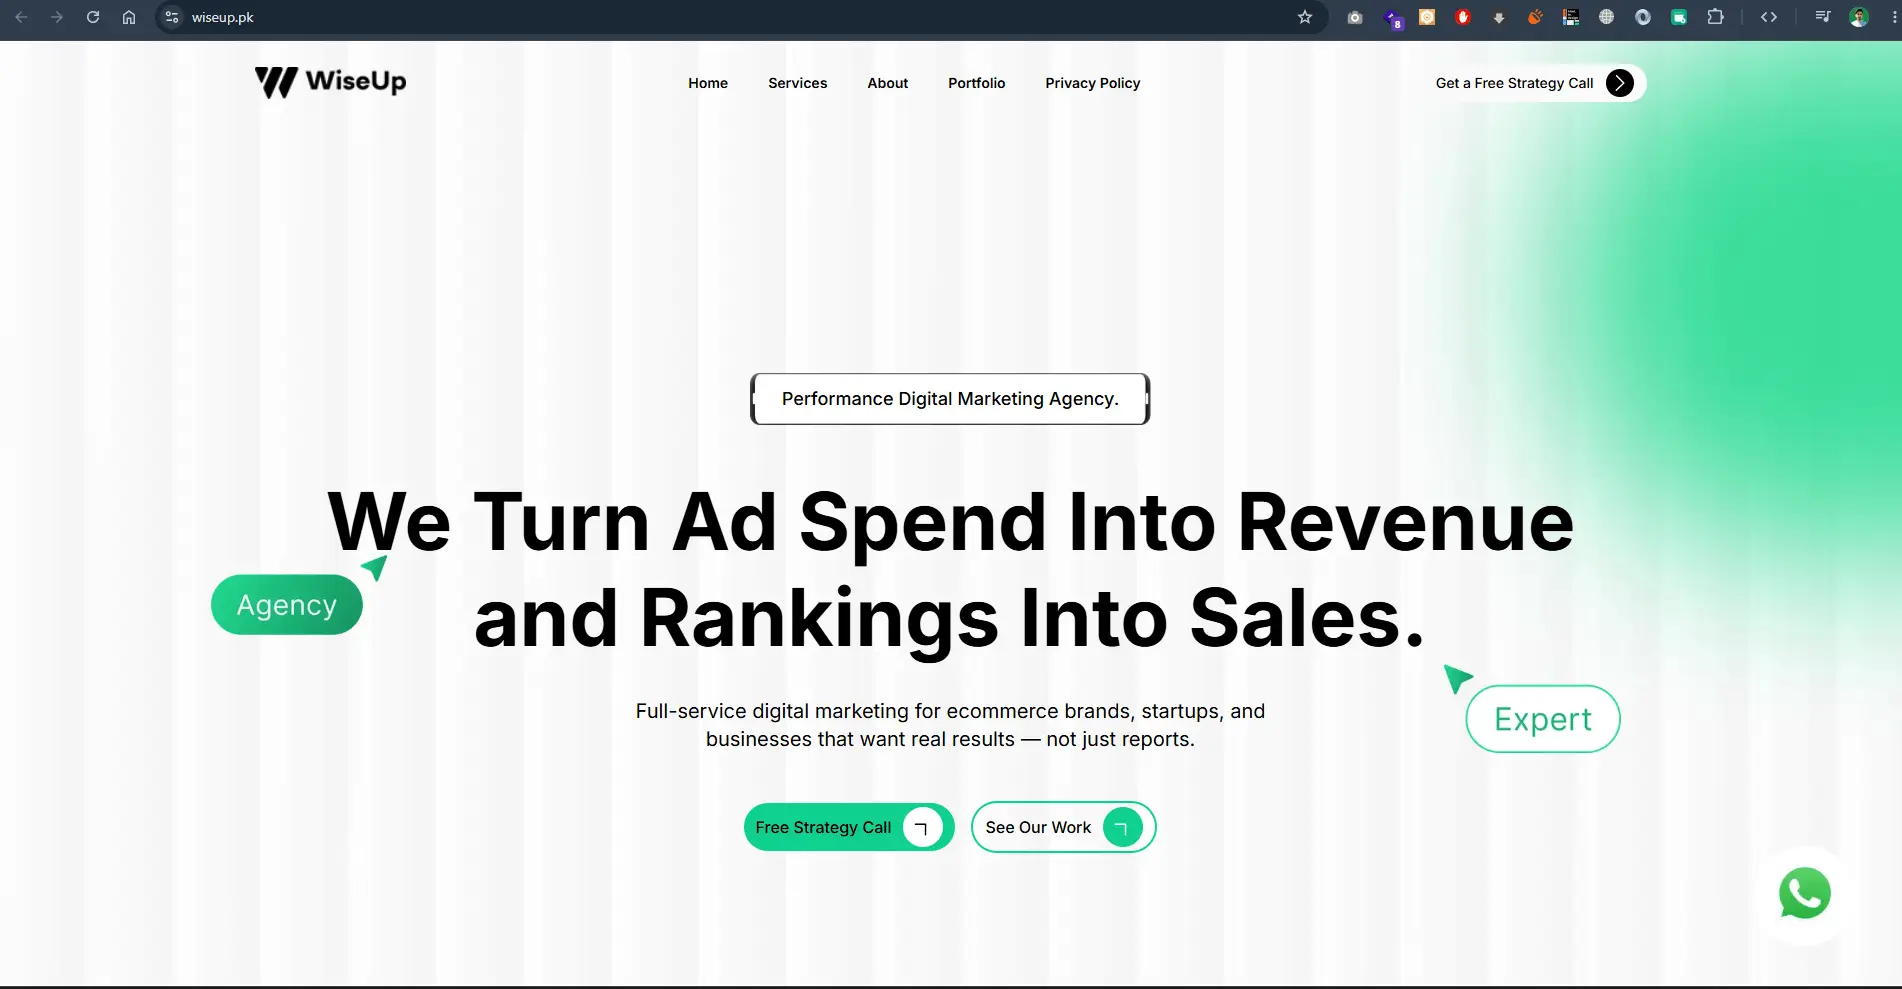Image resolution: width=1902 pixels, height=989 pixels.
Task: Click the subtitle 'Full-service digital marketing' text
Action: 950,725
